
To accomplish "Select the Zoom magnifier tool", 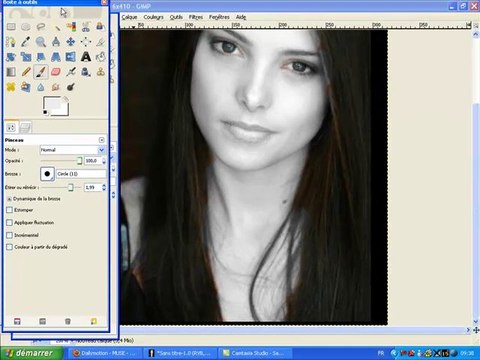I will [41, 42].
